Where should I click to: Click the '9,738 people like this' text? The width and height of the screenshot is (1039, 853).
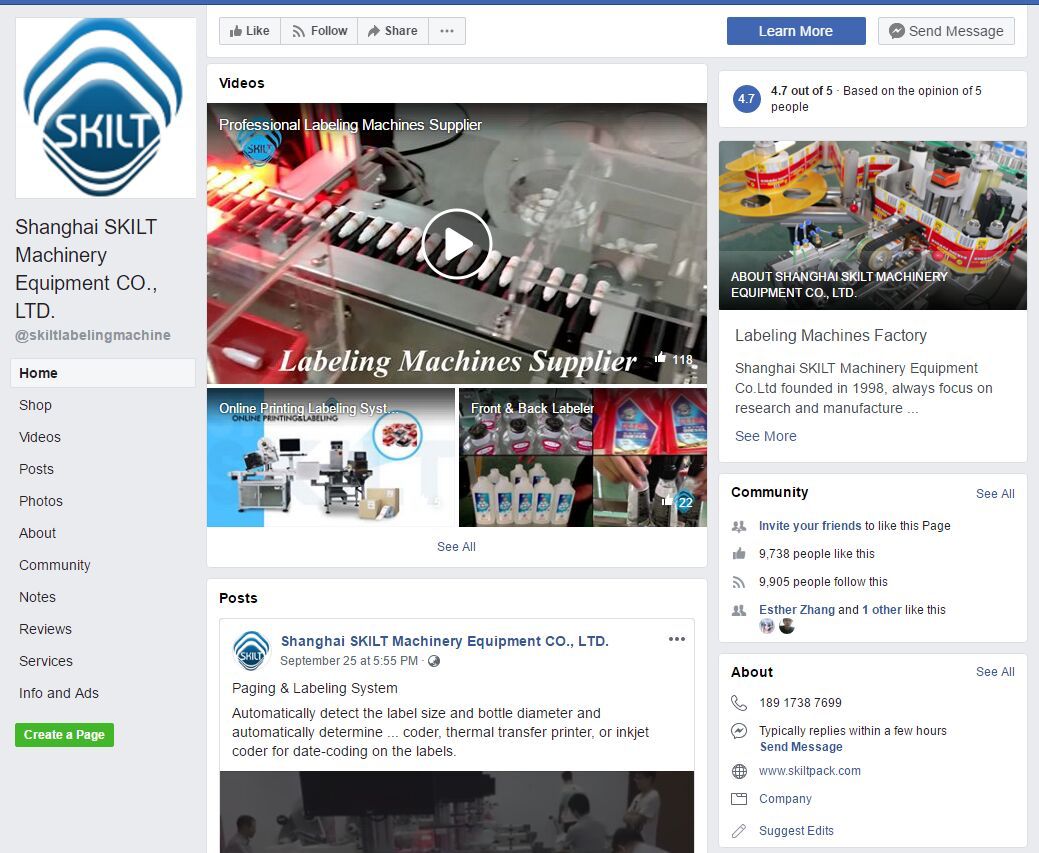pyautogui.click(x=817, y=553)
